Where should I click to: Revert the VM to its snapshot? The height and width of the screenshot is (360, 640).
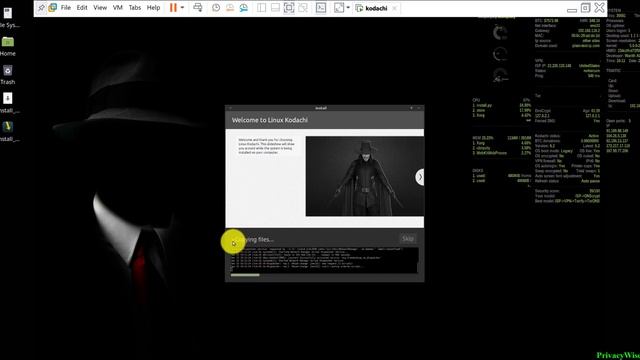click(230, 8)
